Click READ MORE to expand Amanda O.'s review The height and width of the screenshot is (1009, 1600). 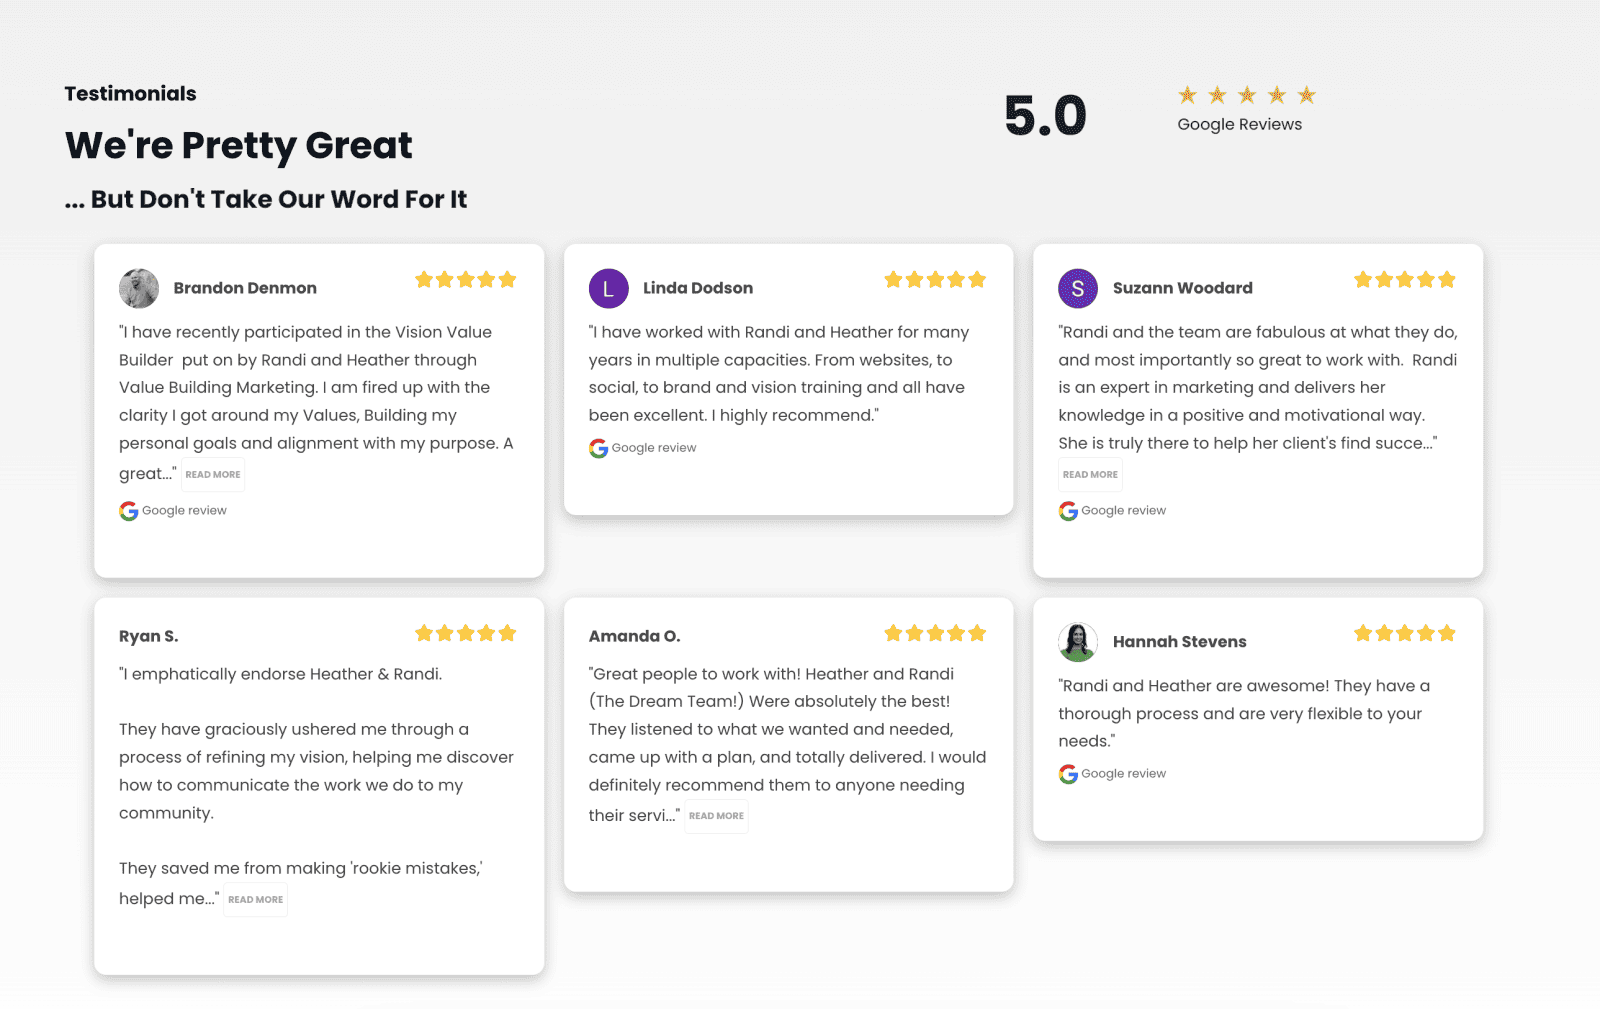click(716, 816)
